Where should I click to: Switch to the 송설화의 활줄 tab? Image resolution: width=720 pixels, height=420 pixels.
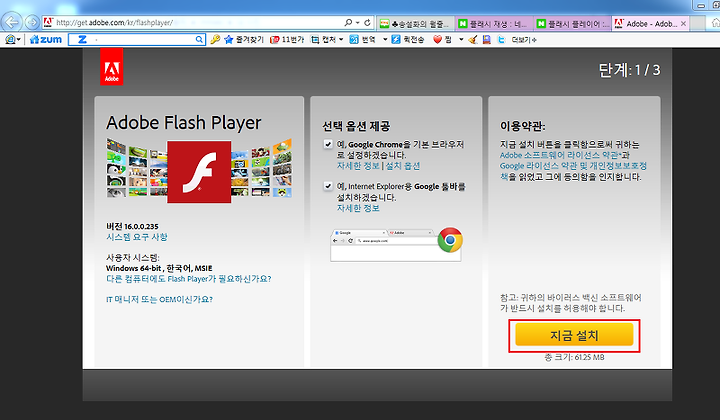pyautogui.click(x=416, y=23)
